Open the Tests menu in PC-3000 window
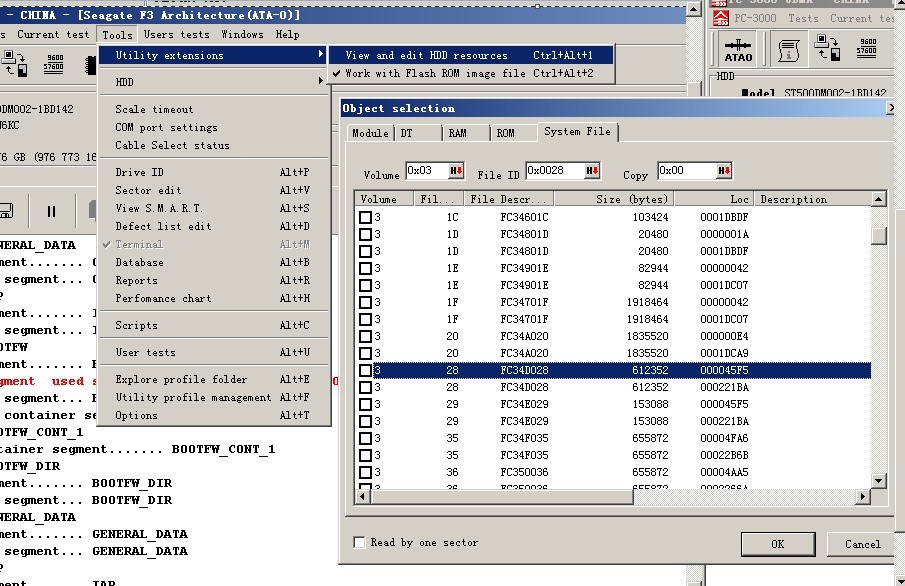 (803, 18)
